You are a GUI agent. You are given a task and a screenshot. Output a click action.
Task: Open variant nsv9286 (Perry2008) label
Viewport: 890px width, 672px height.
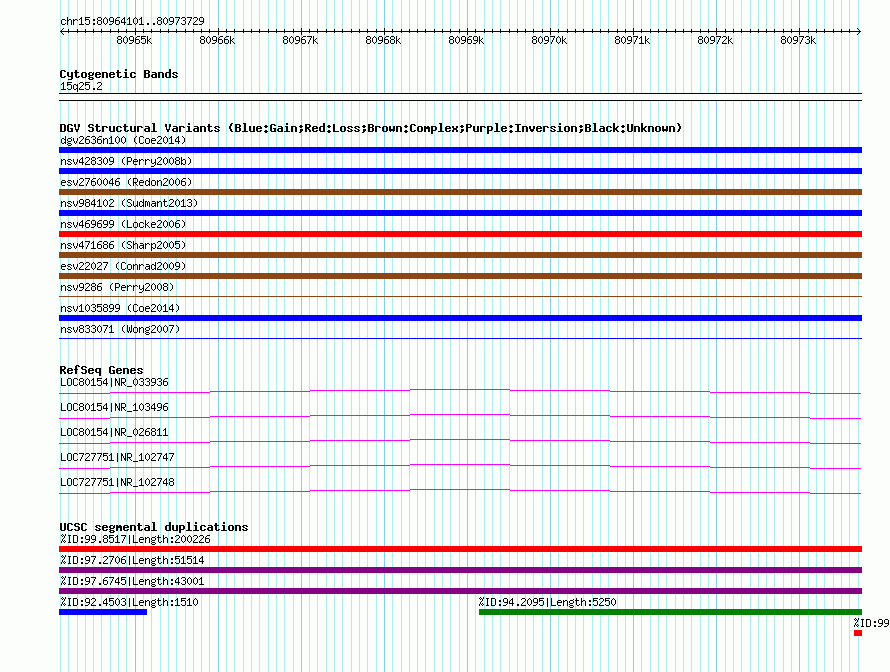click(x=117, y=287)
